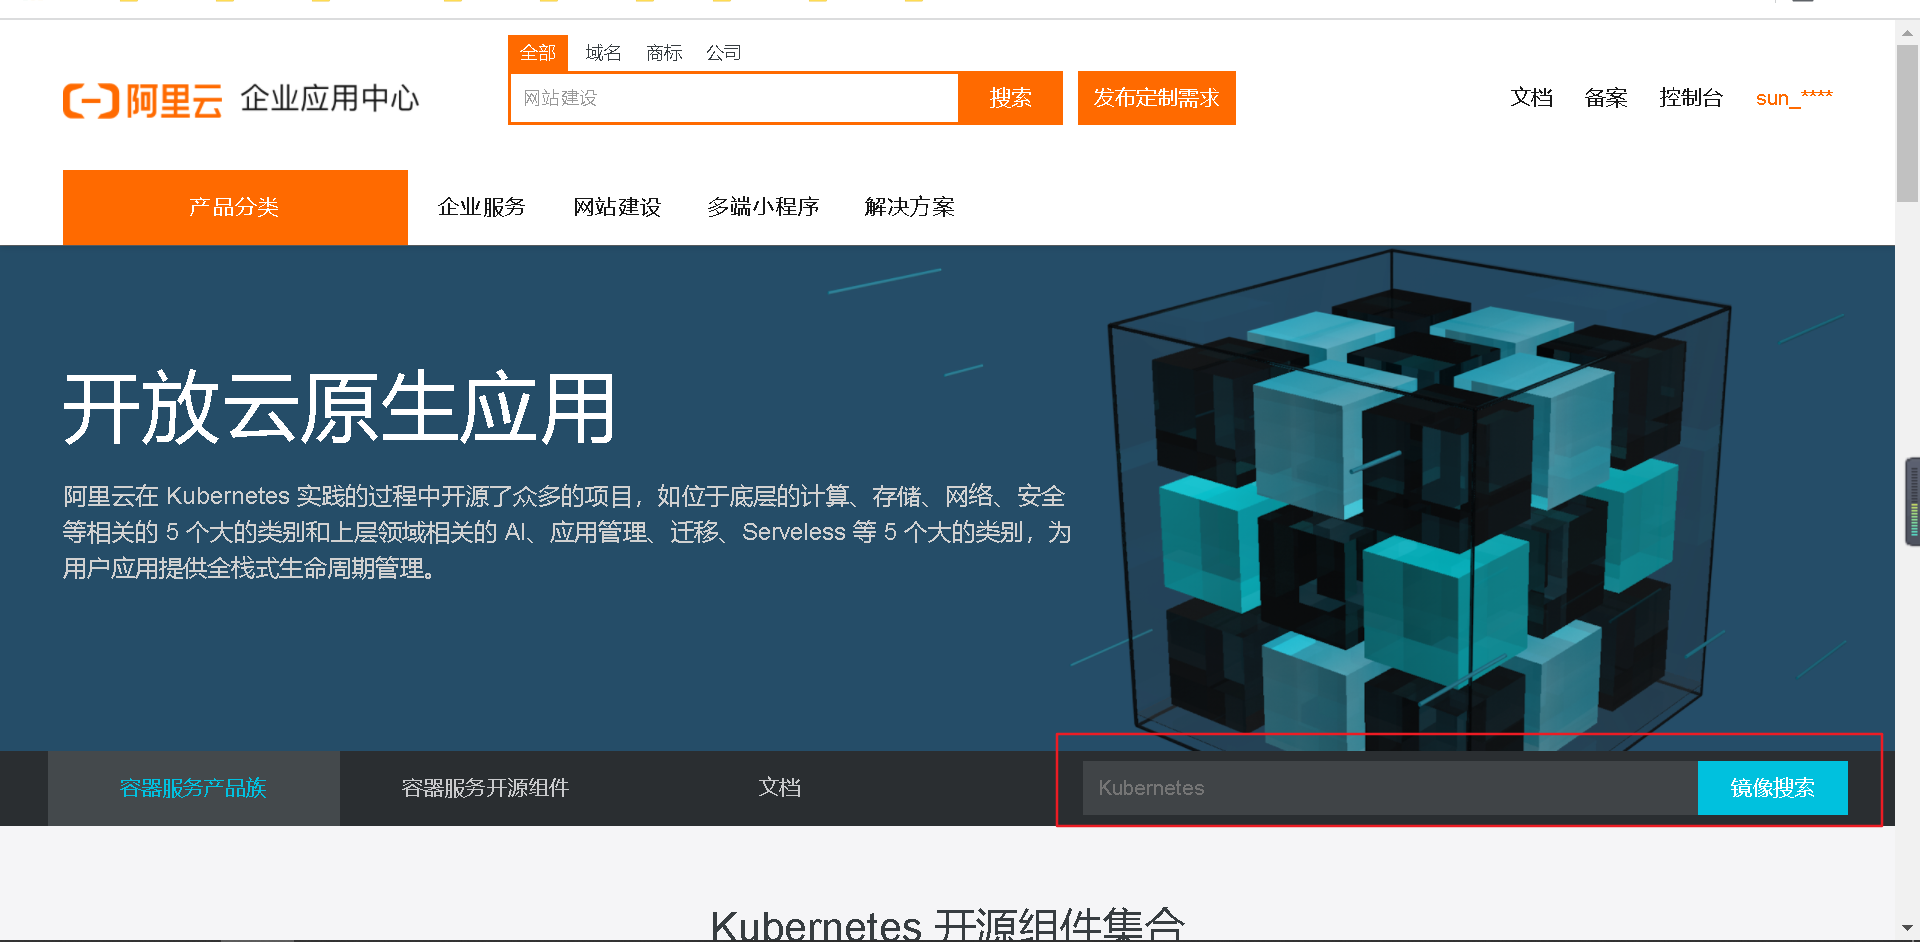Open the 网站建设 nav item
Image resolution: width=1920 pixels, height=942 pixels.
point(617,207)
